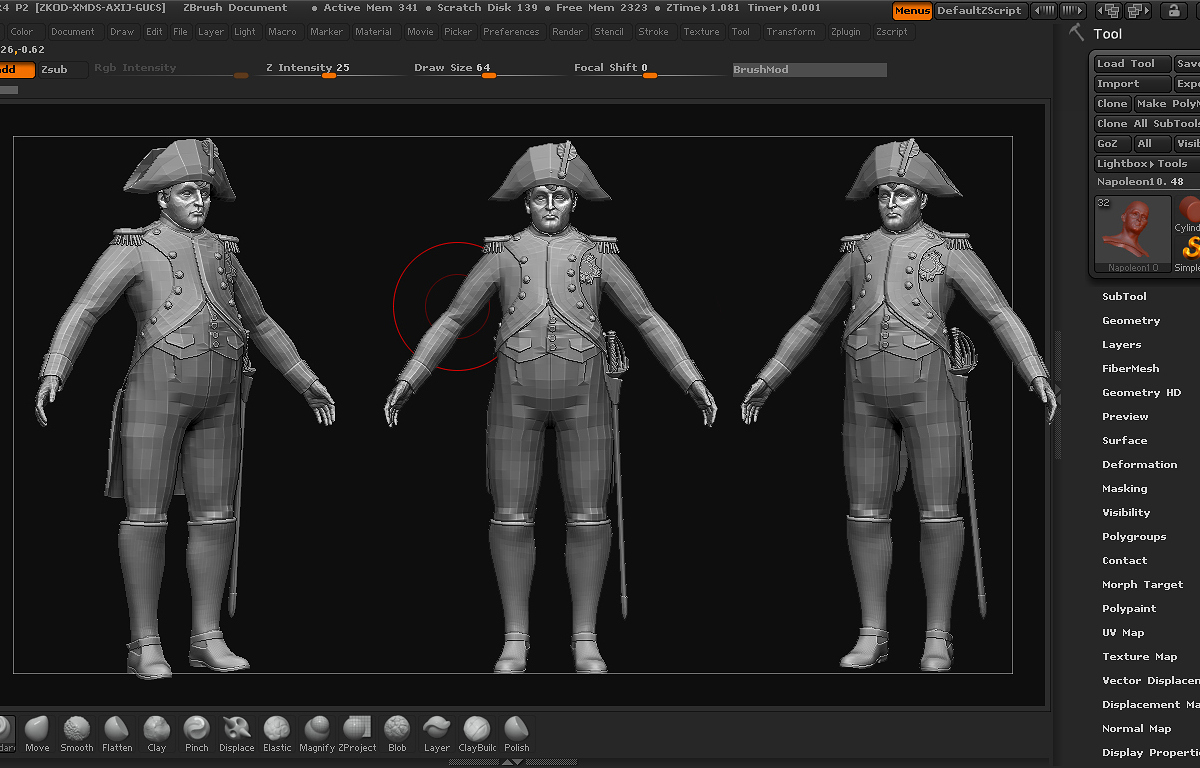Viewport: 1200px width, 768px height.
Task: Click the Tool palette hammer icon
Action: click(1077, 32)
